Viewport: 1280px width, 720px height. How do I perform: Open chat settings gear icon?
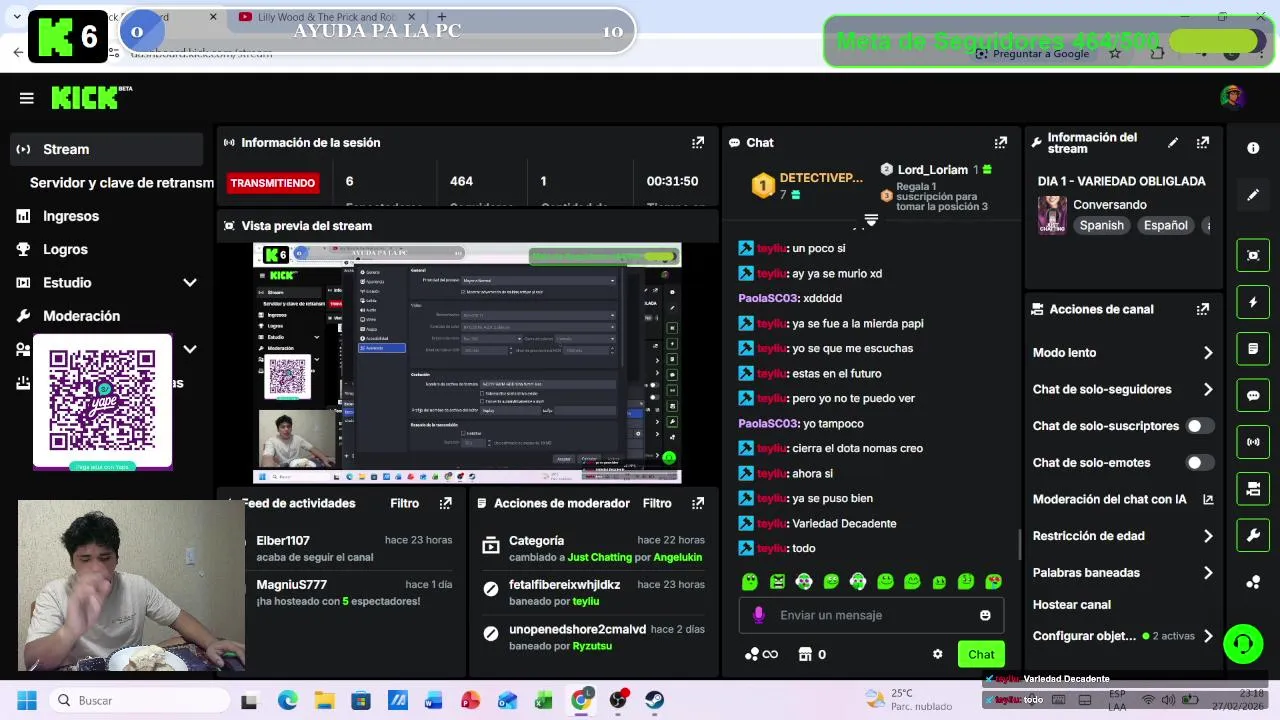[x=937, y=654]
